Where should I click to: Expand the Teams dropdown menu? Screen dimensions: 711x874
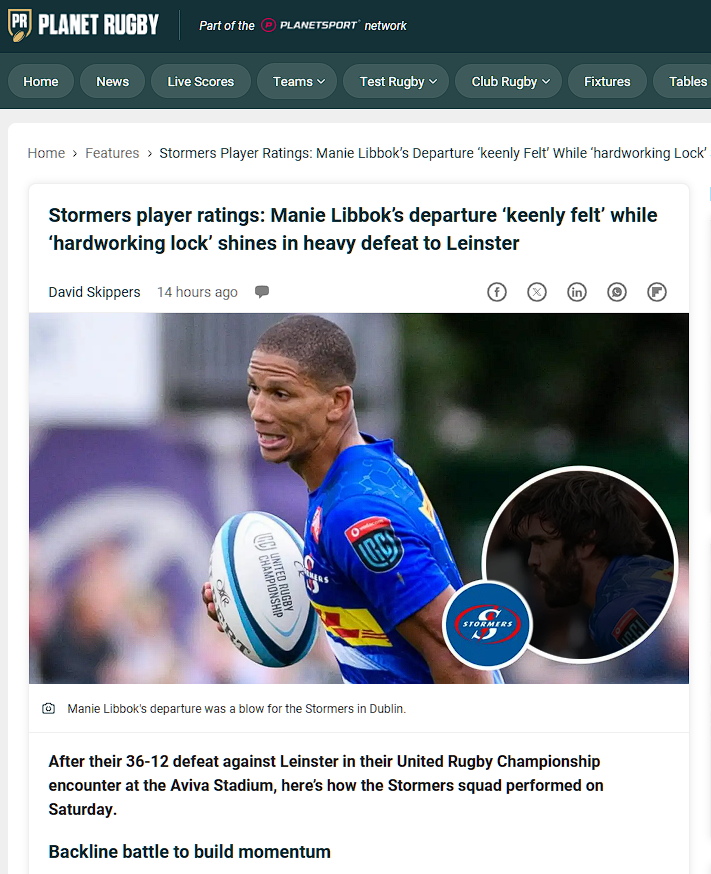(x=297, y=81)
